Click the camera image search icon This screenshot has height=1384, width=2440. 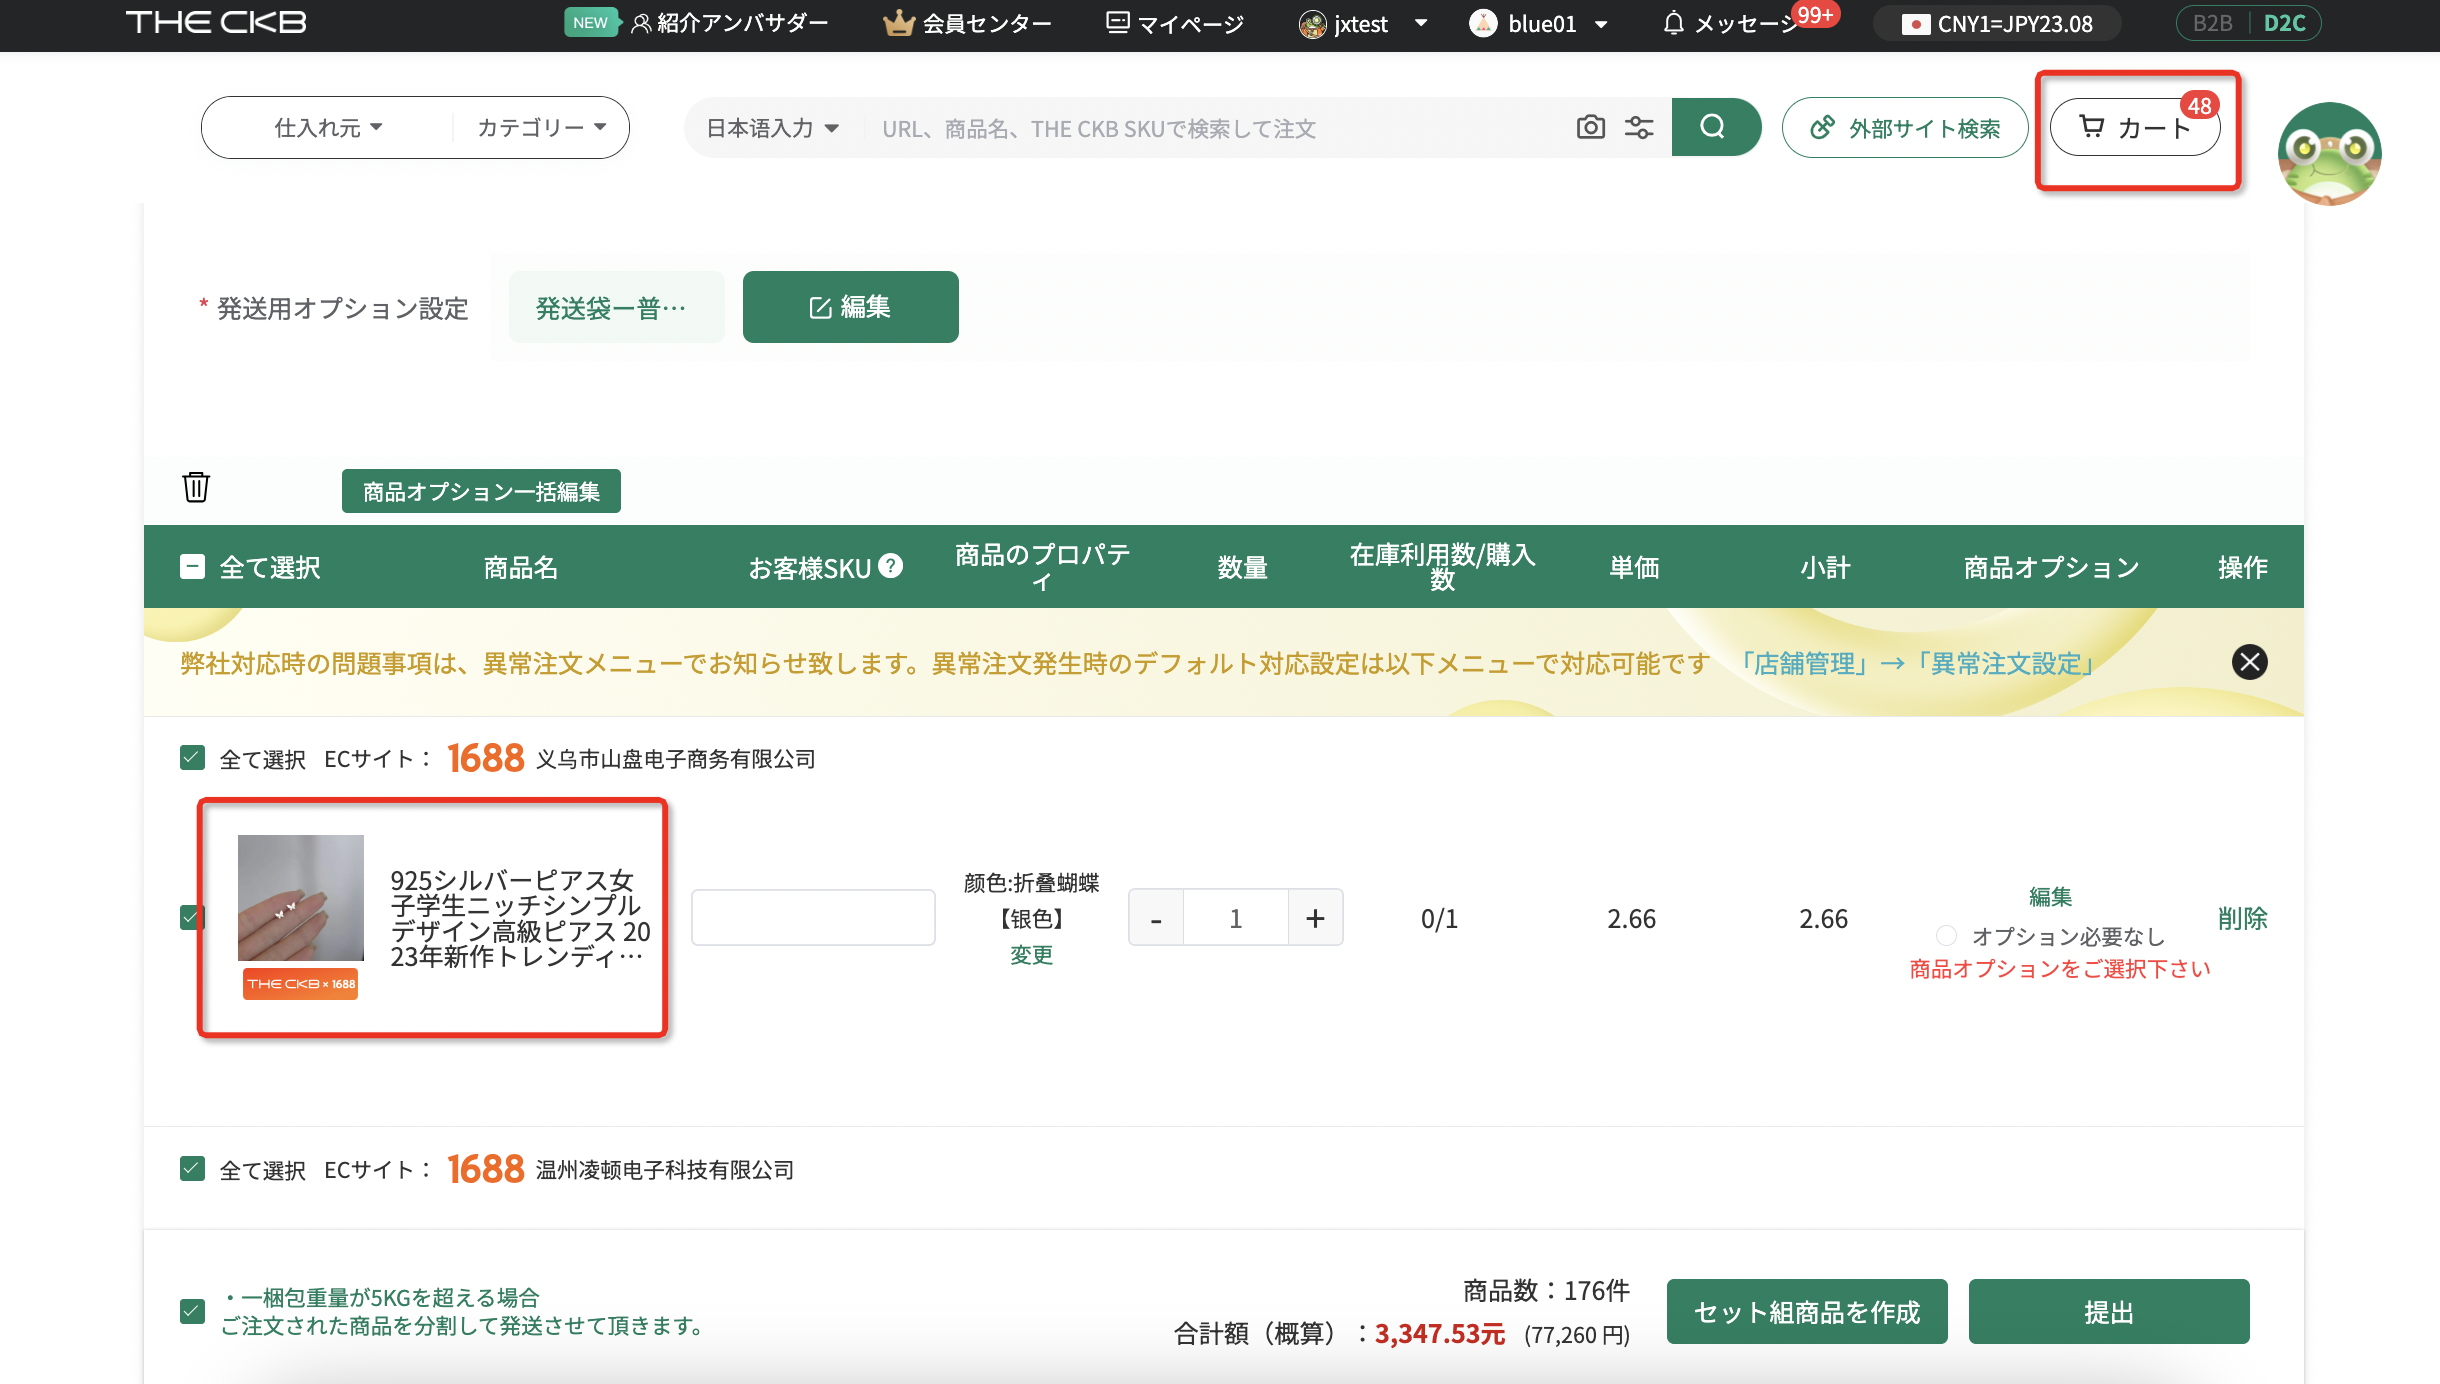click(x=1591, y=127)
